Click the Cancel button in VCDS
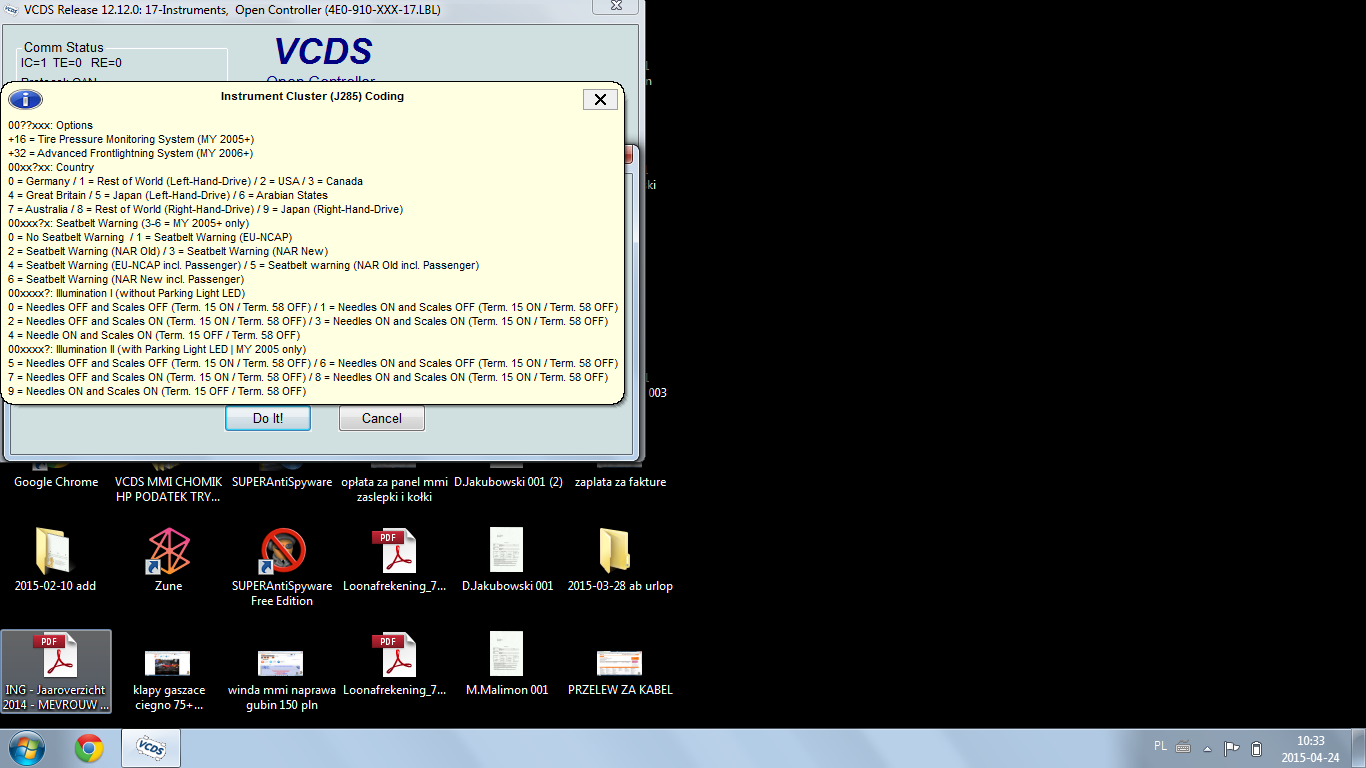 pyautogui.click(x=382, y=418)
